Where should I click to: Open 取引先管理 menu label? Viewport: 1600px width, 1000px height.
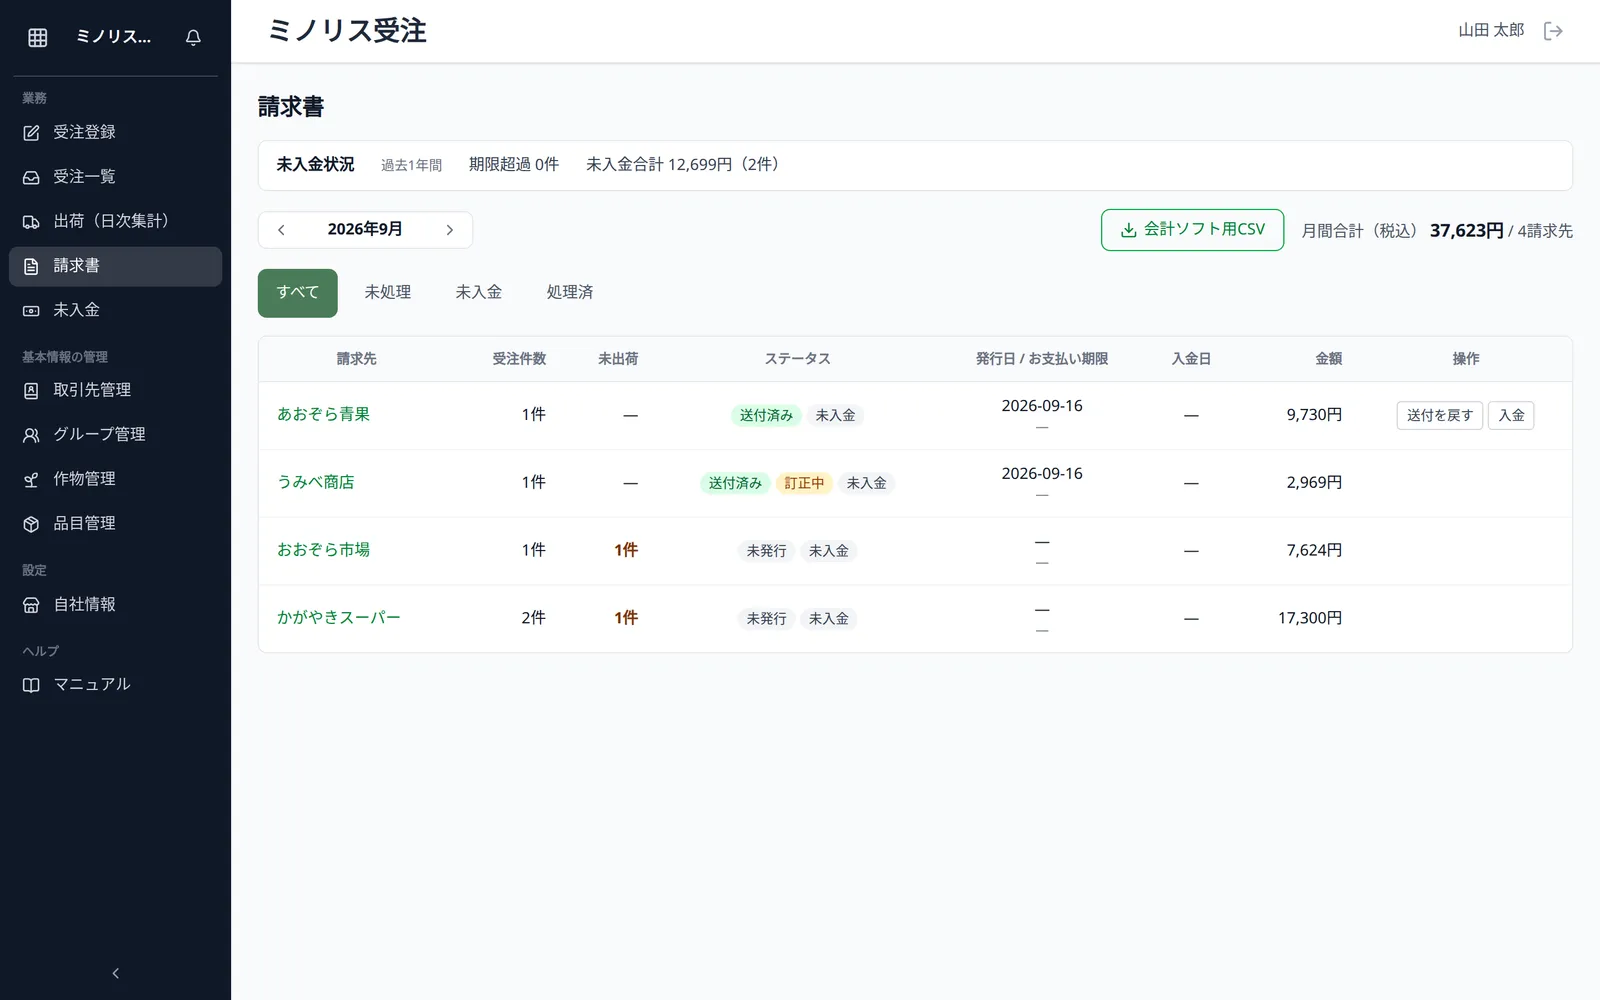tap(92, 390)
